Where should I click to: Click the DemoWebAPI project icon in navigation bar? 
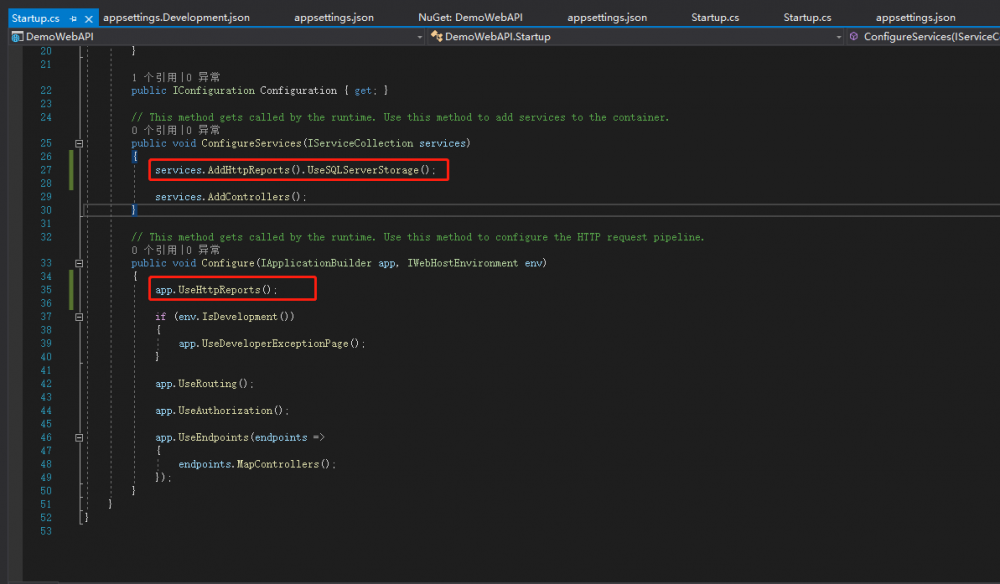click(x=16, y=36)
